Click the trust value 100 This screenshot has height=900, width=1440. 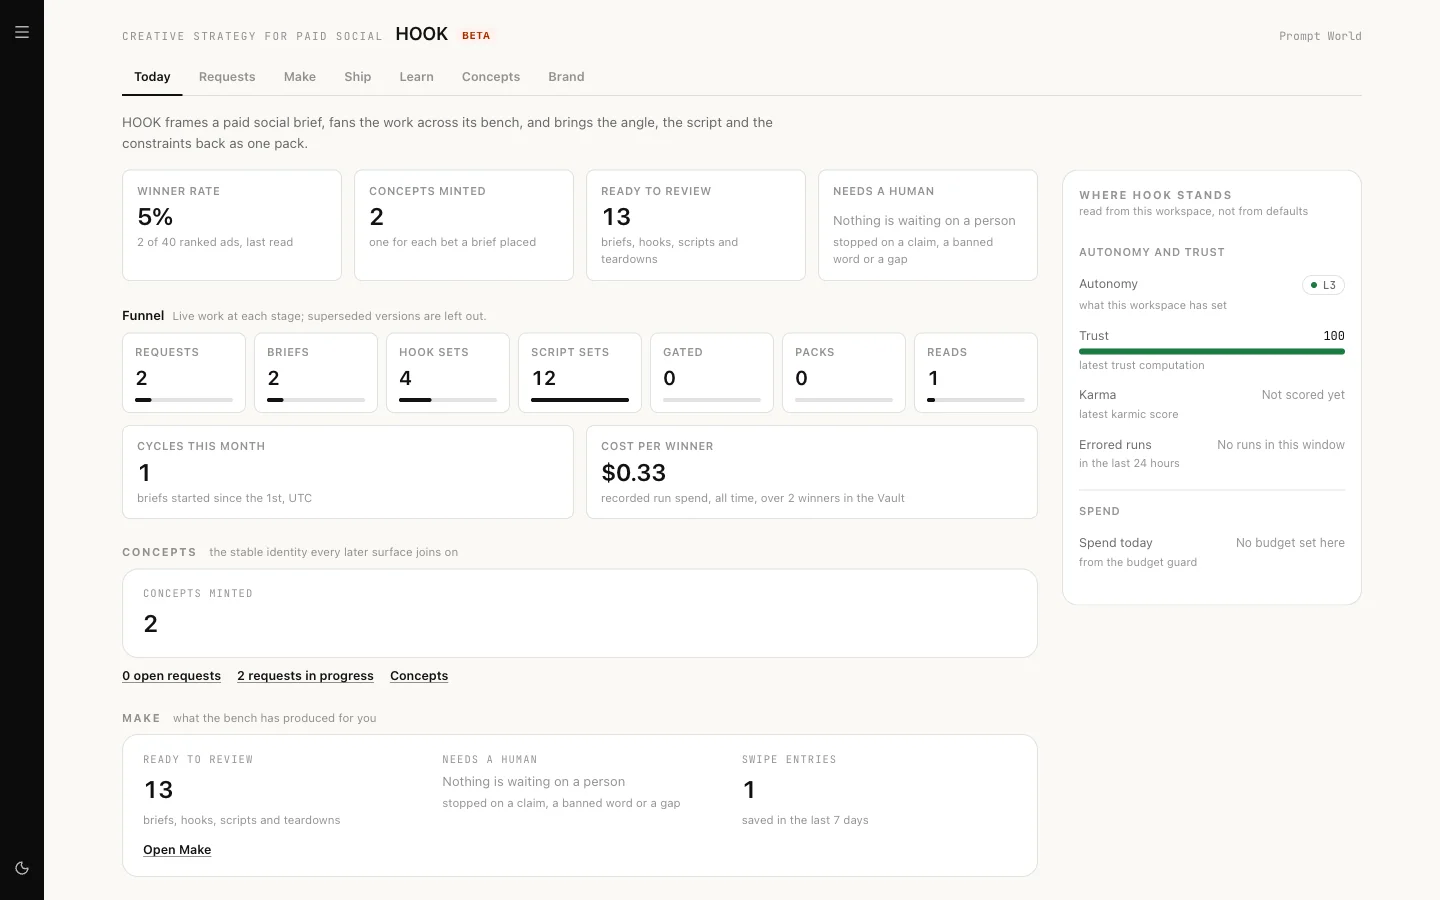point(1334,336)
